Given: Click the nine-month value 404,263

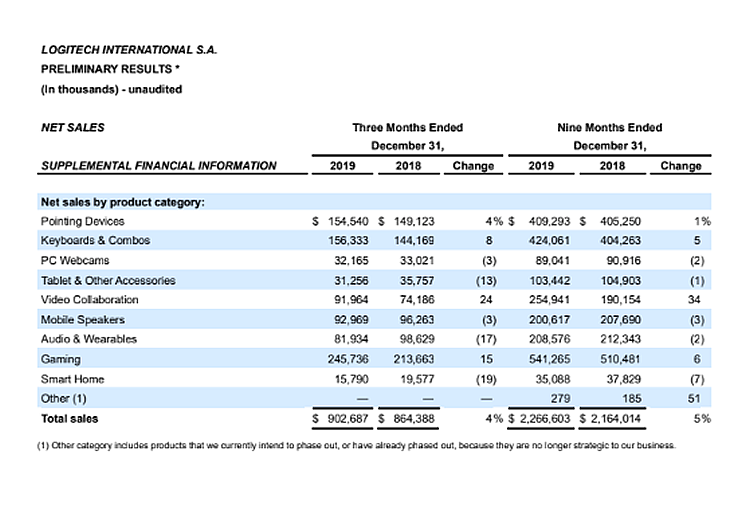Looking at the screenshot, I should point(620,241).
